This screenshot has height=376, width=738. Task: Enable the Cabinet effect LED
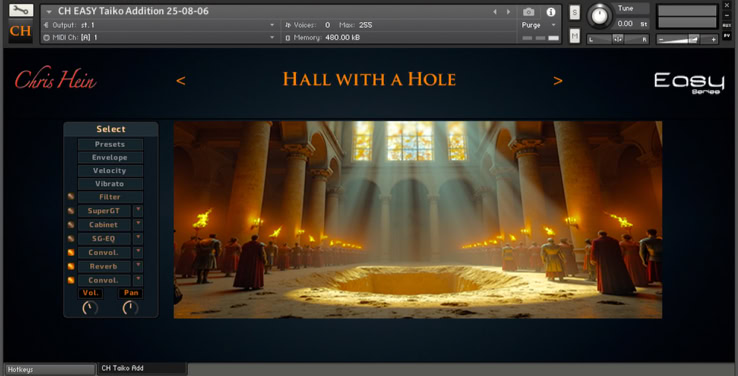tap(71, 224)
